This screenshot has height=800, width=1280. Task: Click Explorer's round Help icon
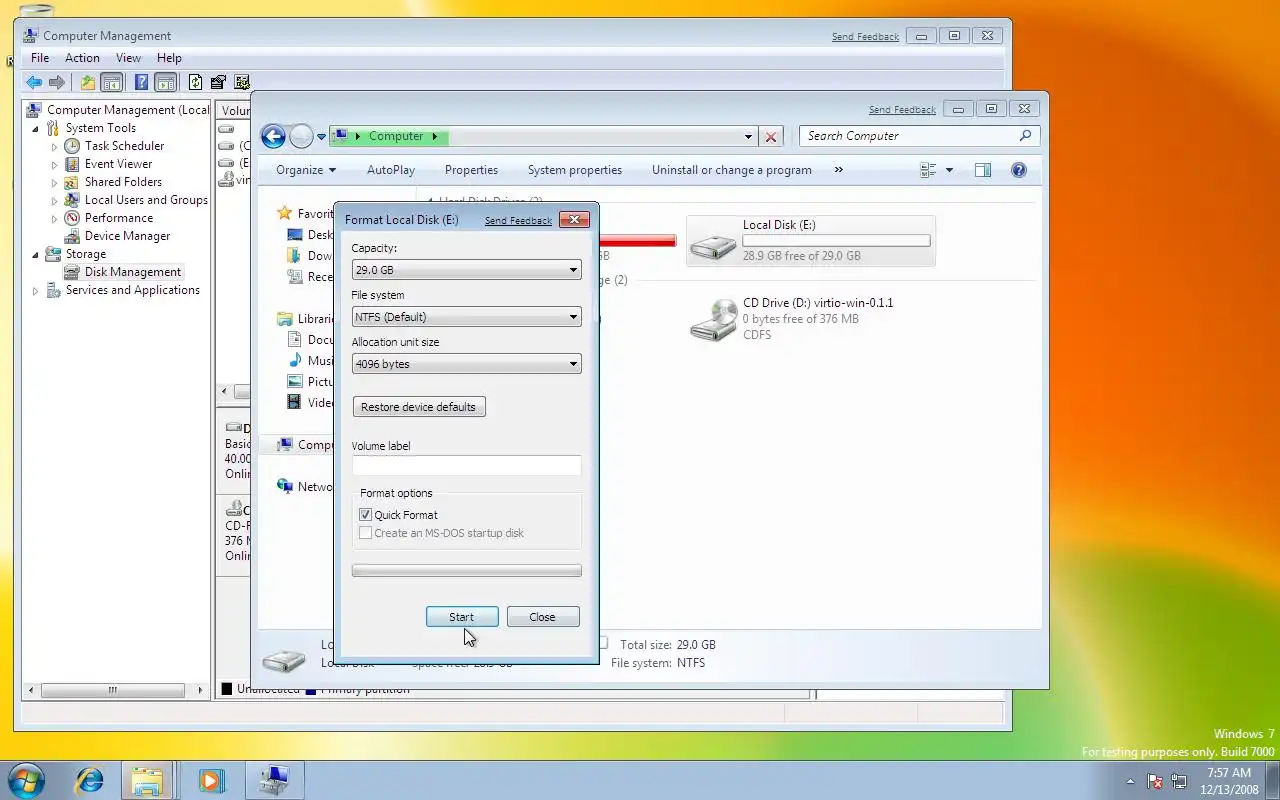pyautogui.click(x=1019, y=170)
